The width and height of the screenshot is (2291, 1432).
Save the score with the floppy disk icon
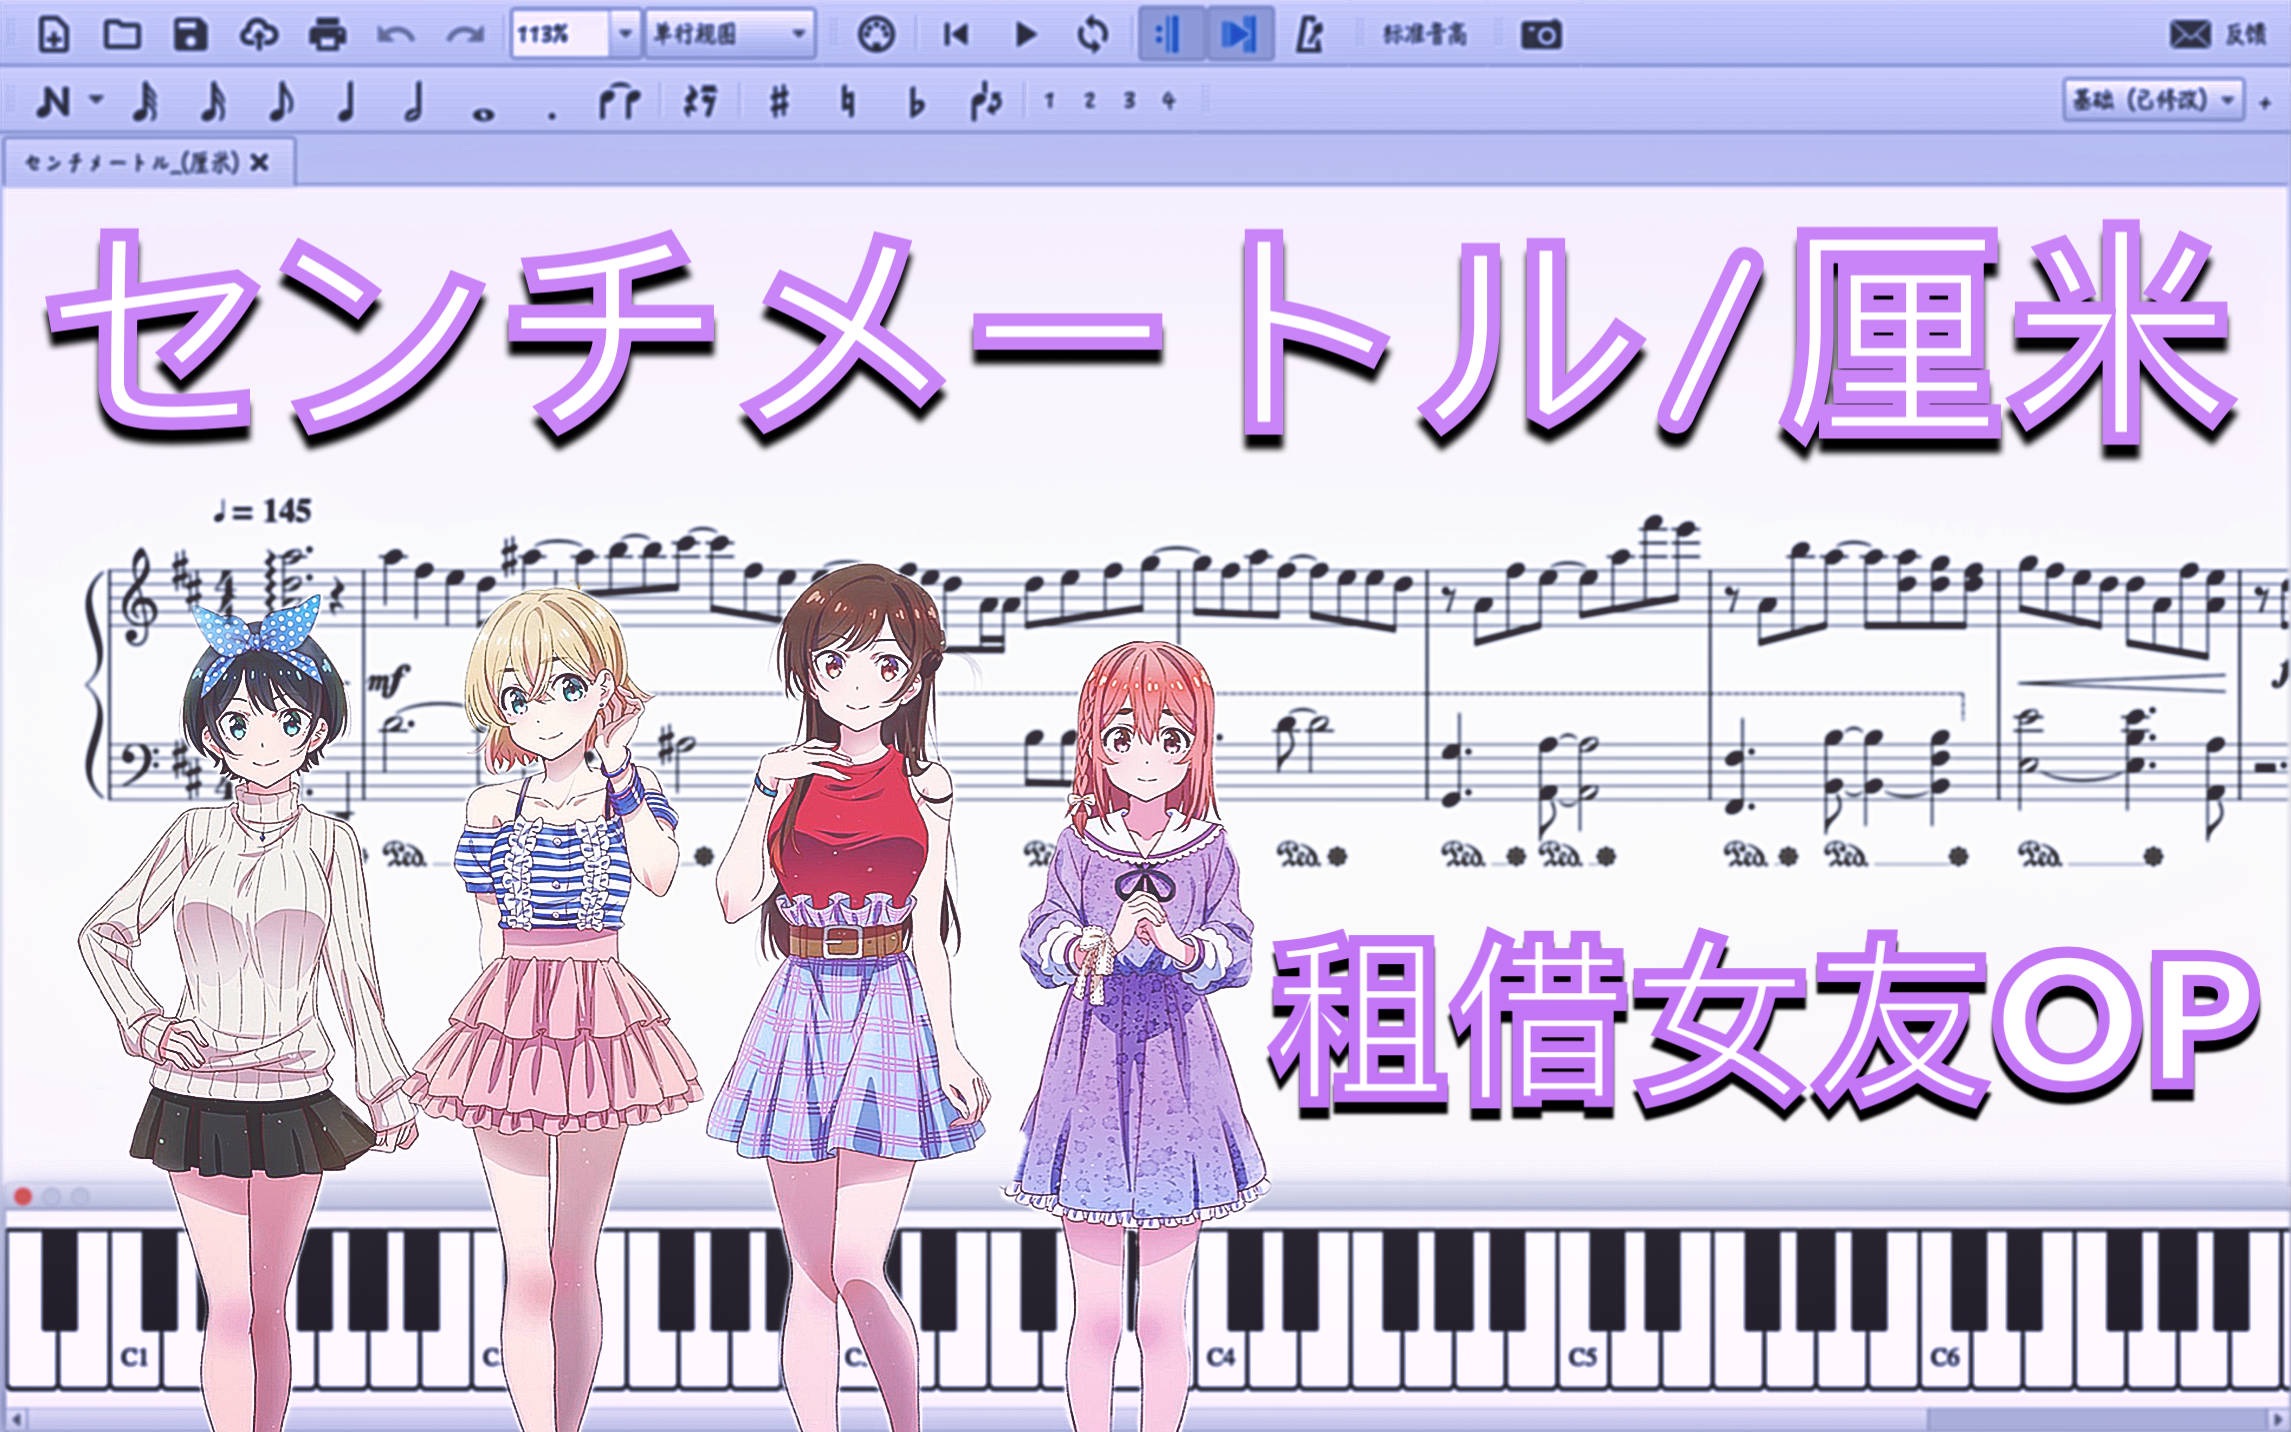(x=190, y=35)
